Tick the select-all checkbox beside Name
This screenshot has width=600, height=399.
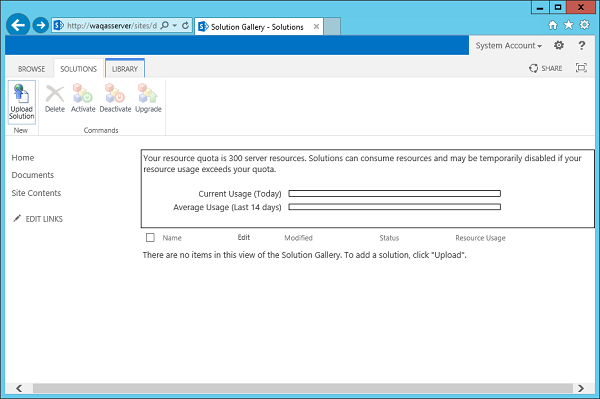tap(150, 238)
